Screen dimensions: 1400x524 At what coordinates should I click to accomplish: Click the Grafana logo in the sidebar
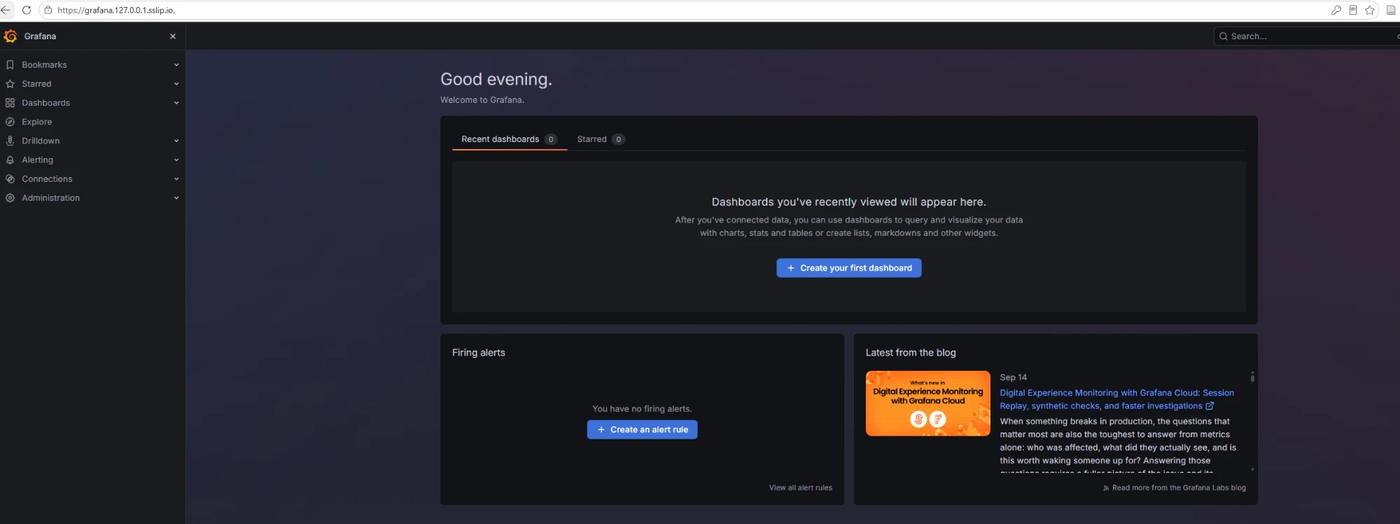11,36
